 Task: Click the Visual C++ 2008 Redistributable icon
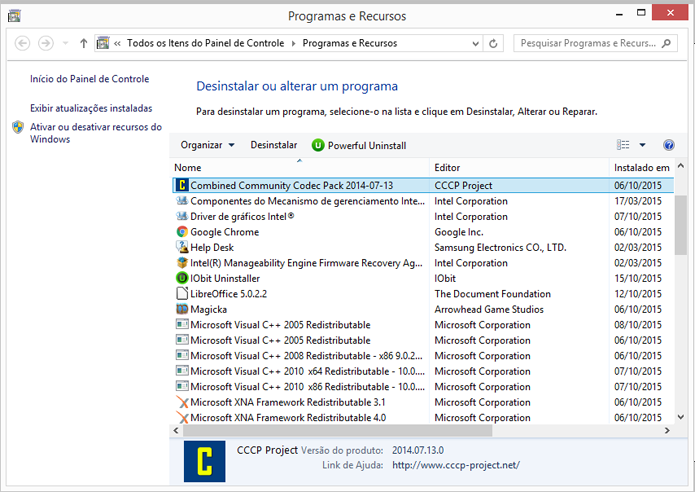(182, 355)
